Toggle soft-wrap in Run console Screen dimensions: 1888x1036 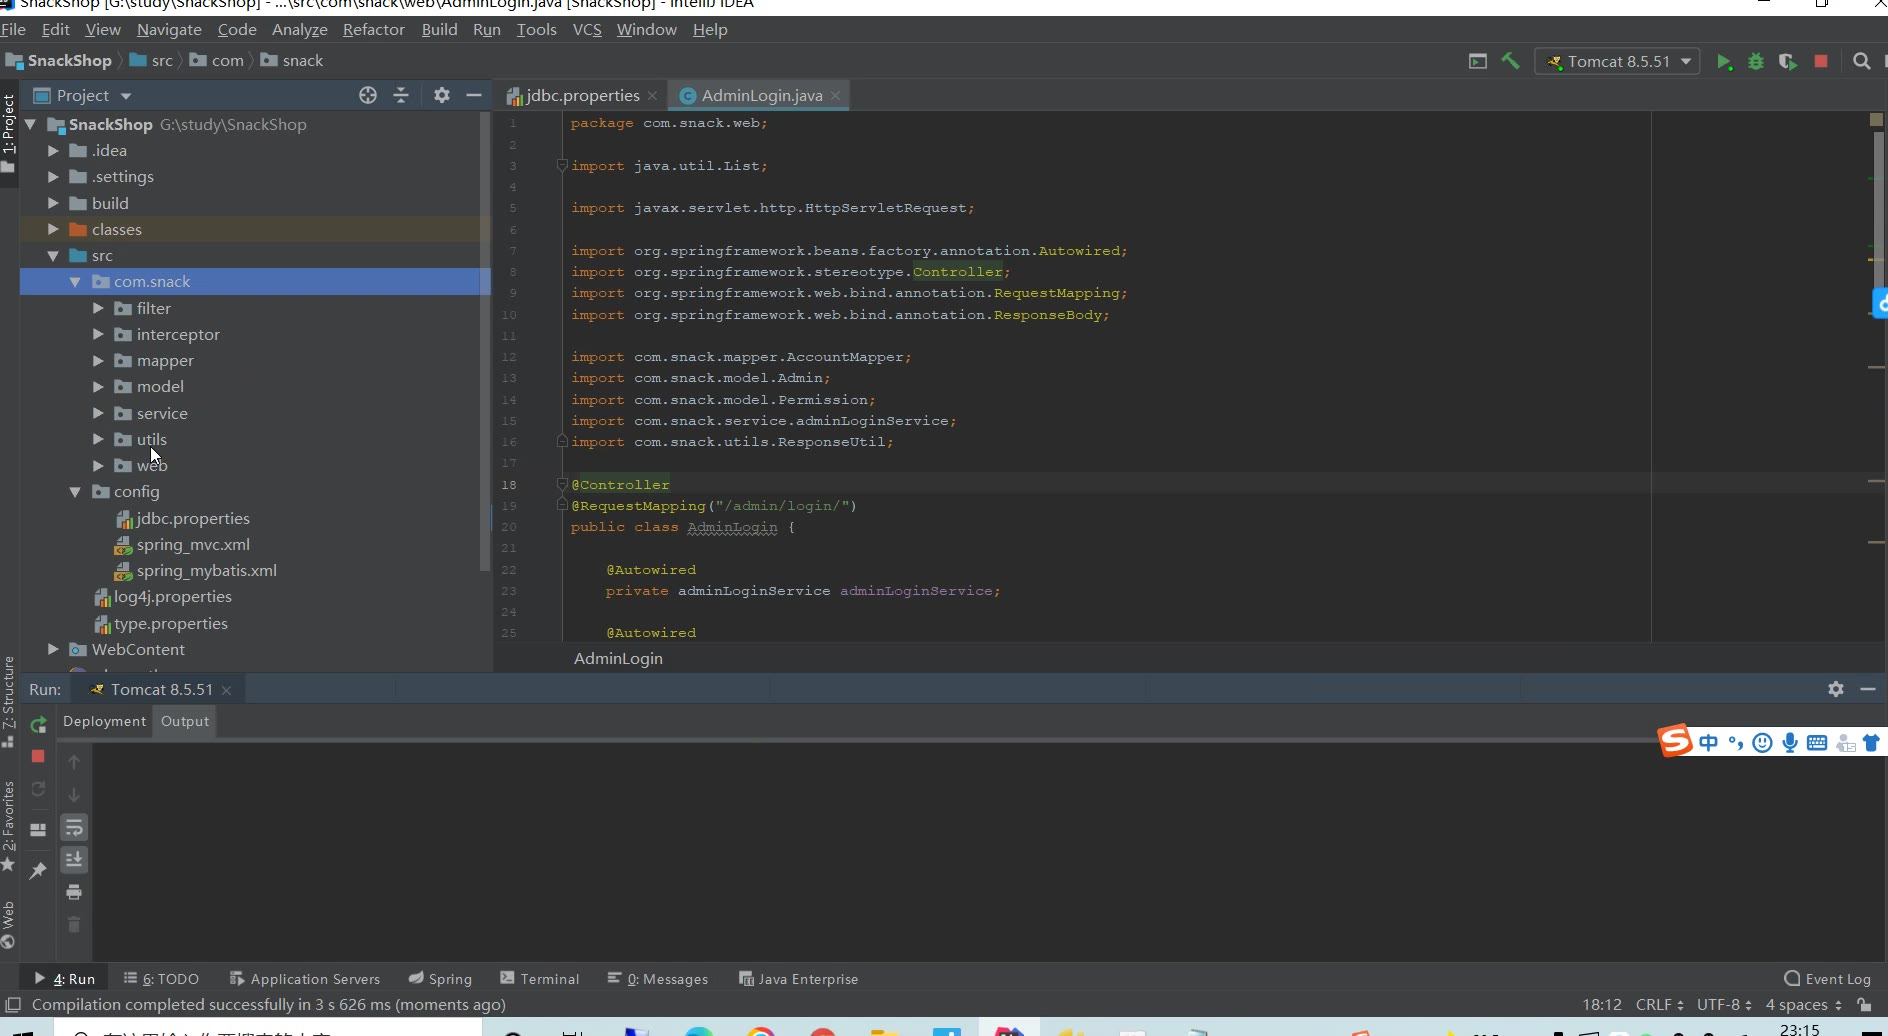74,828
